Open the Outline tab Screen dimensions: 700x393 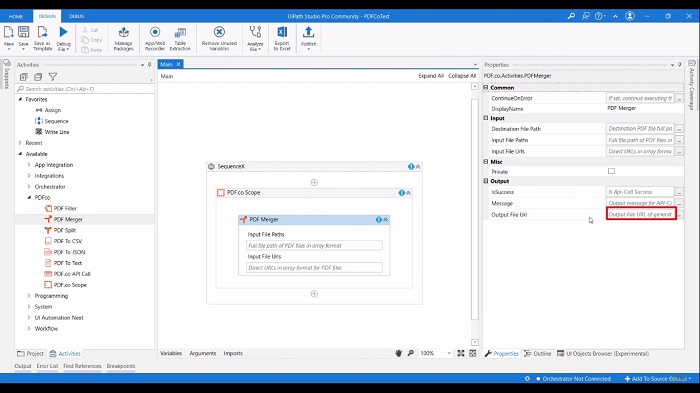[x=538, y=353]
